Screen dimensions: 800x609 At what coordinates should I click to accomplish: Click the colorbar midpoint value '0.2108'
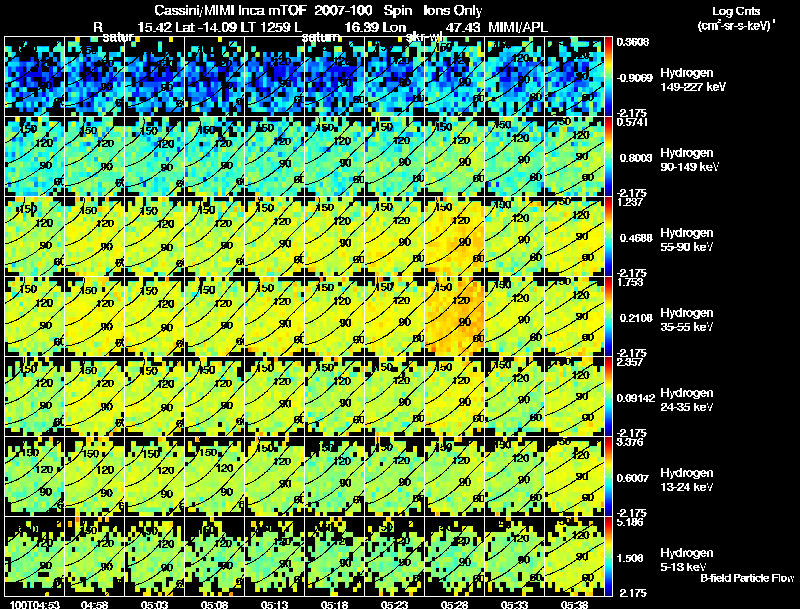click(x=635, y=318)
